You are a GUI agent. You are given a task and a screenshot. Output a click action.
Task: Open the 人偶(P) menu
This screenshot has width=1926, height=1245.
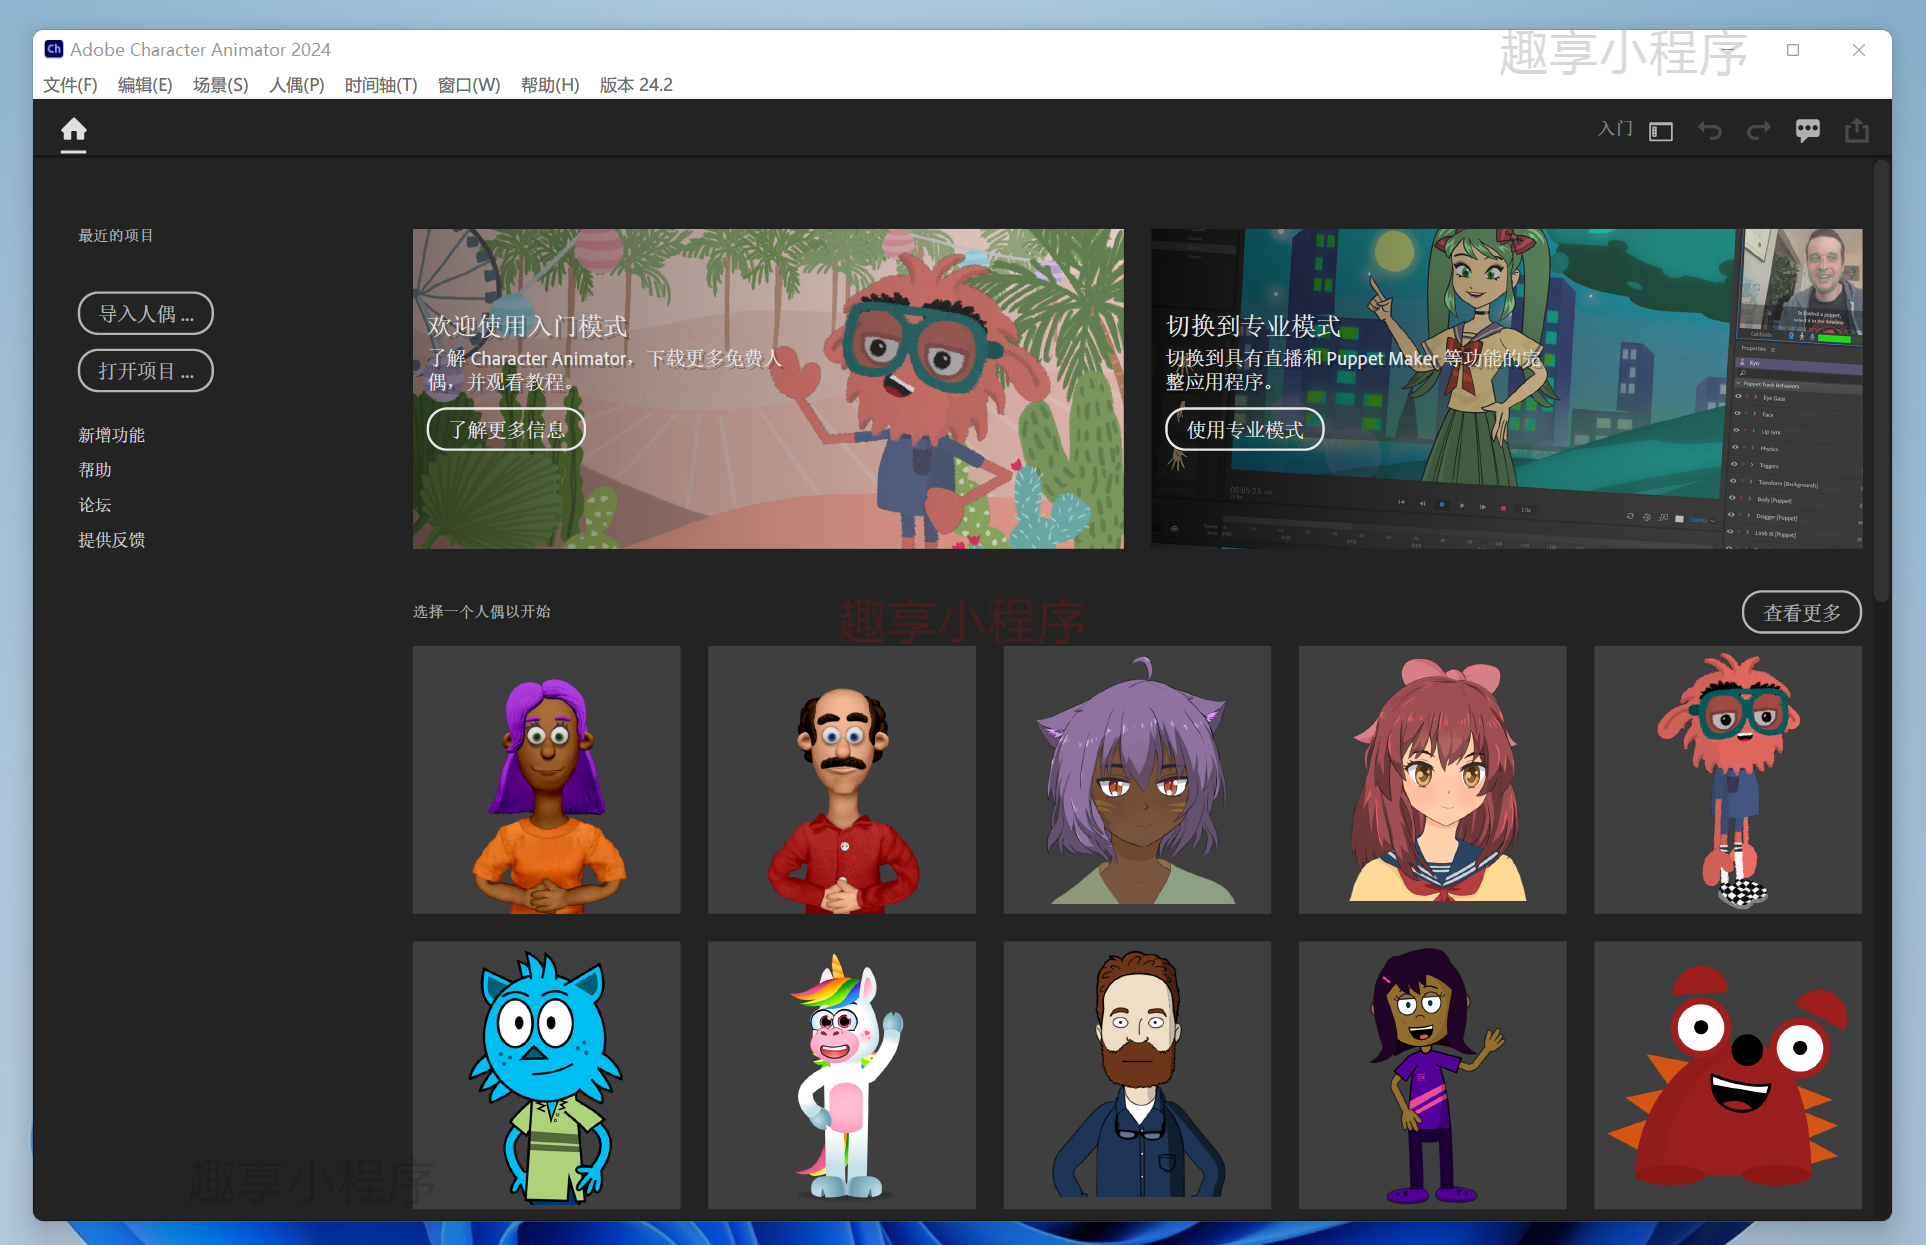(x=297, y=85)
